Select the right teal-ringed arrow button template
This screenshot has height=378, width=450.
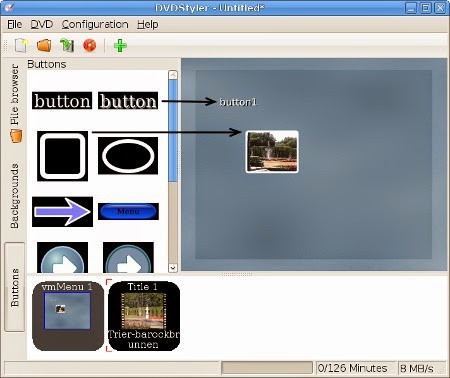[128, 258]
